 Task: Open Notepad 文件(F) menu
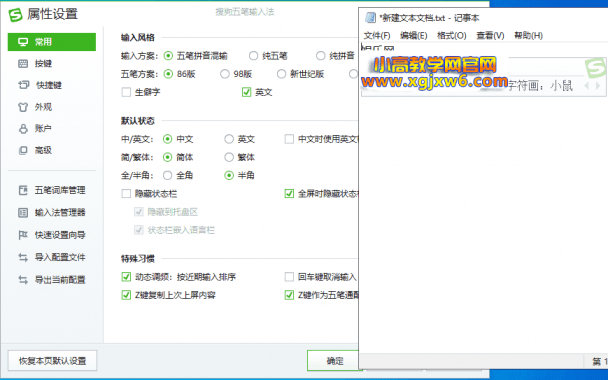point(377,36)
